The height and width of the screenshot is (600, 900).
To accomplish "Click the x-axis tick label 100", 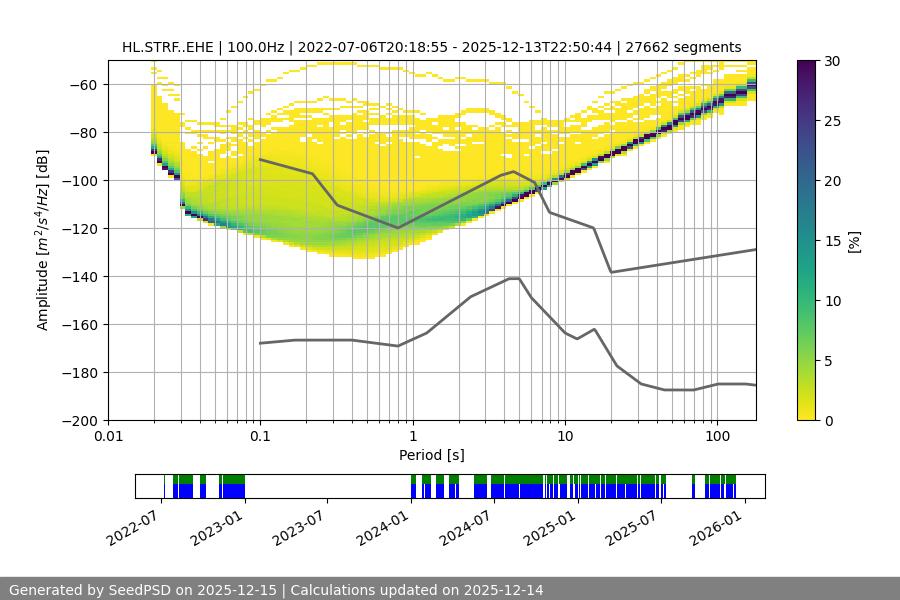I will [x=717, y=436].
